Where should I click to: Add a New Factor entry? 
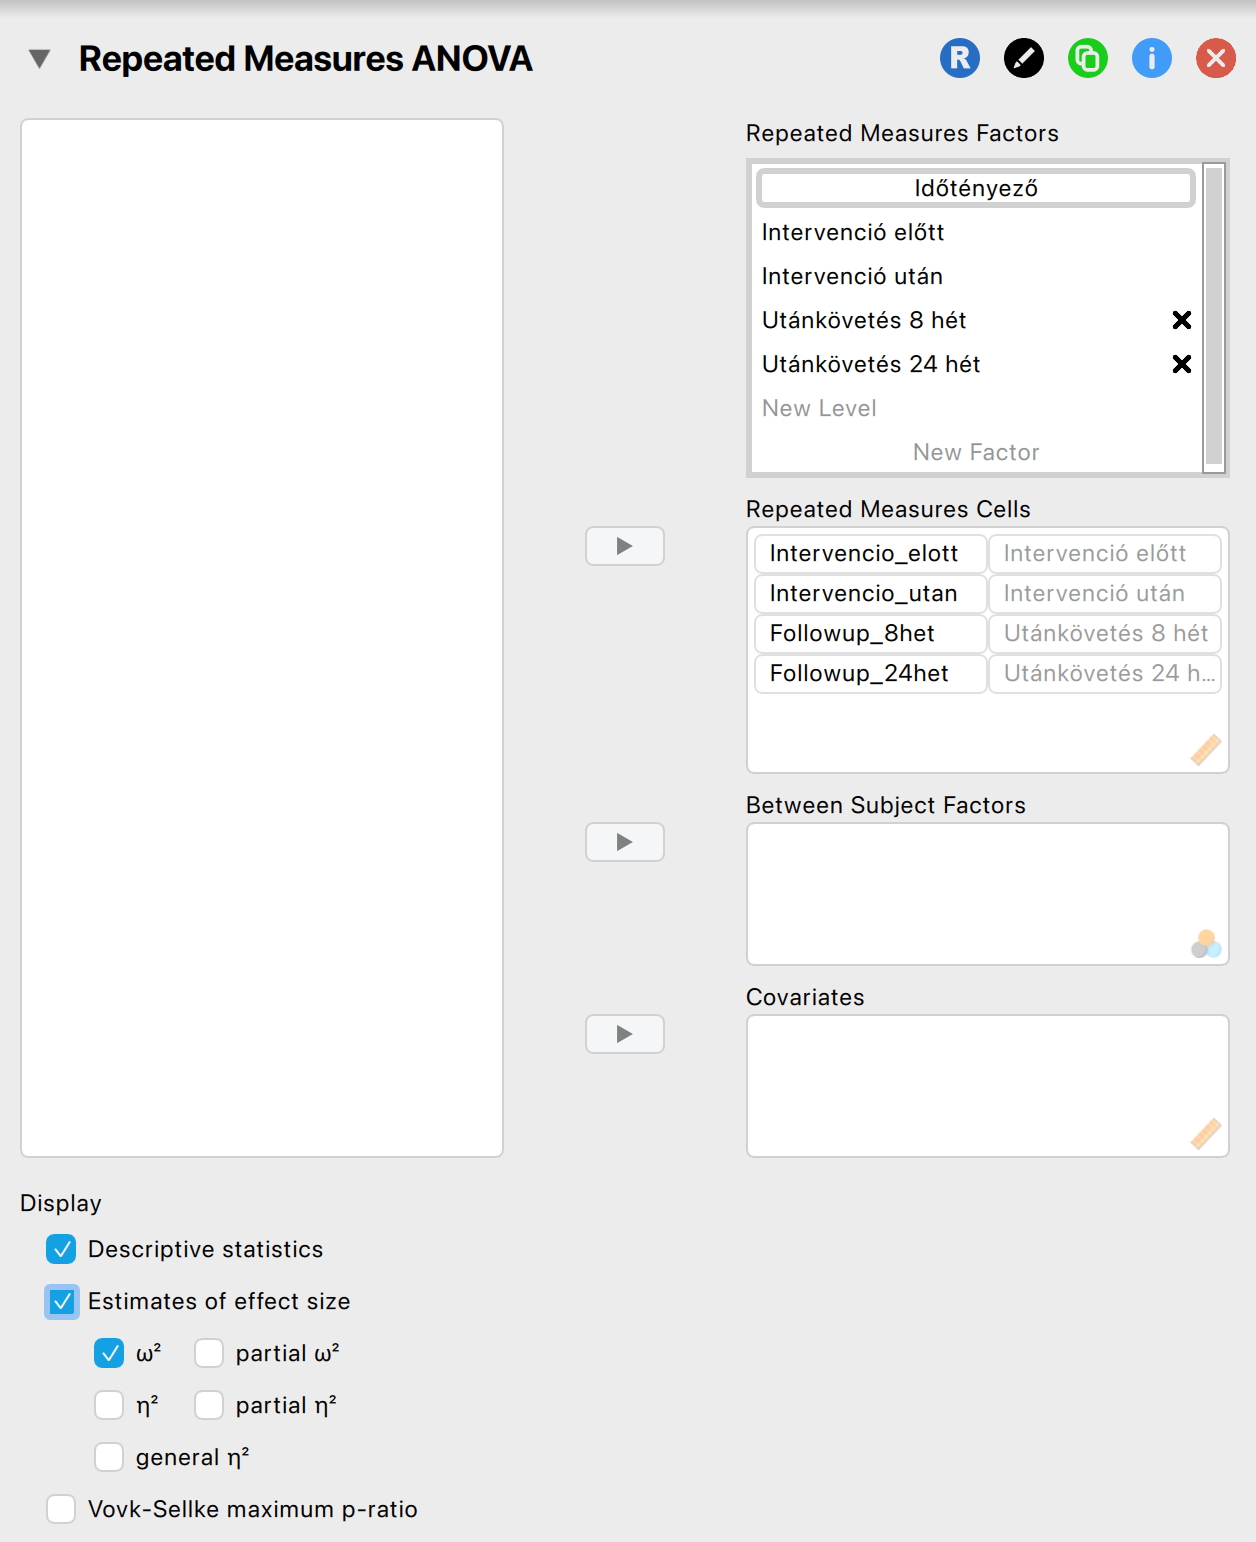coord(976,452)
